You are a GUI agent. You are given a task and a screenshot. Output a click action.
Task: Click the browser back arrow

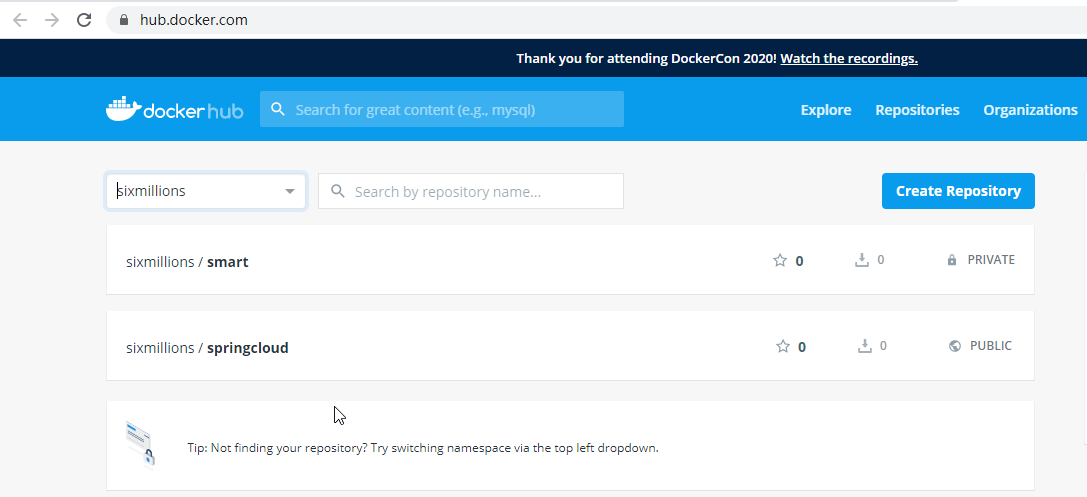point(20,20)
